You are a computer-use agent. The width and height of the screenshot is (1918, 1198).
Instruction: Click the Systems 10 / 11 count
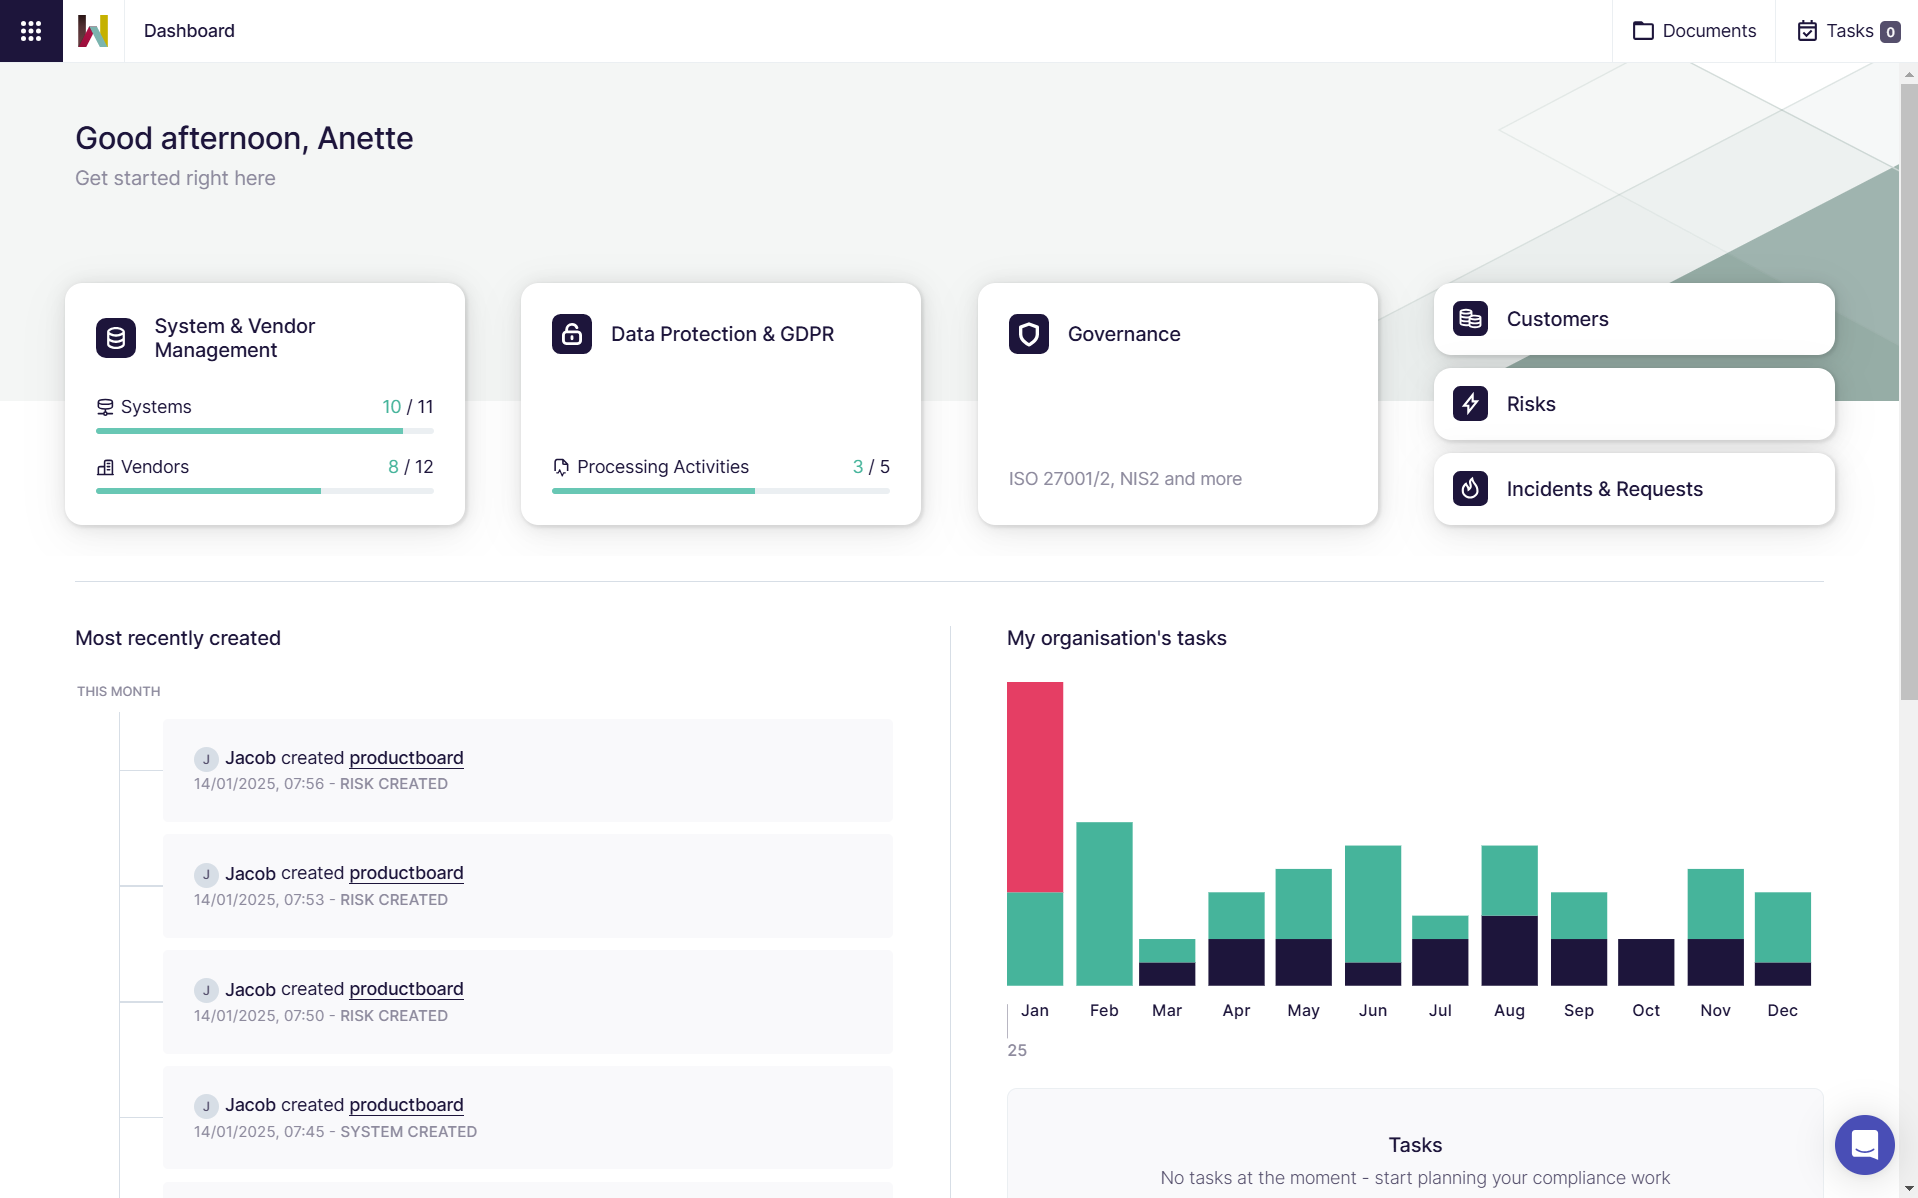tap(408, 407)
